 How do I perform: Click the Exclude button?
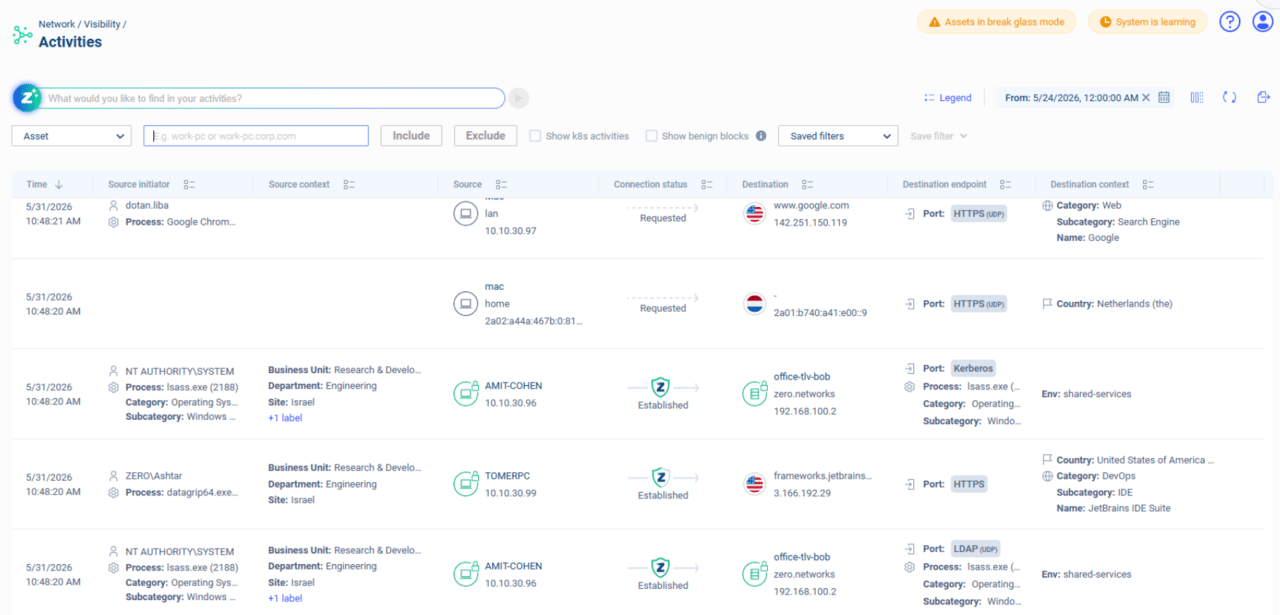pyautogui.click(x=485, y=136)
